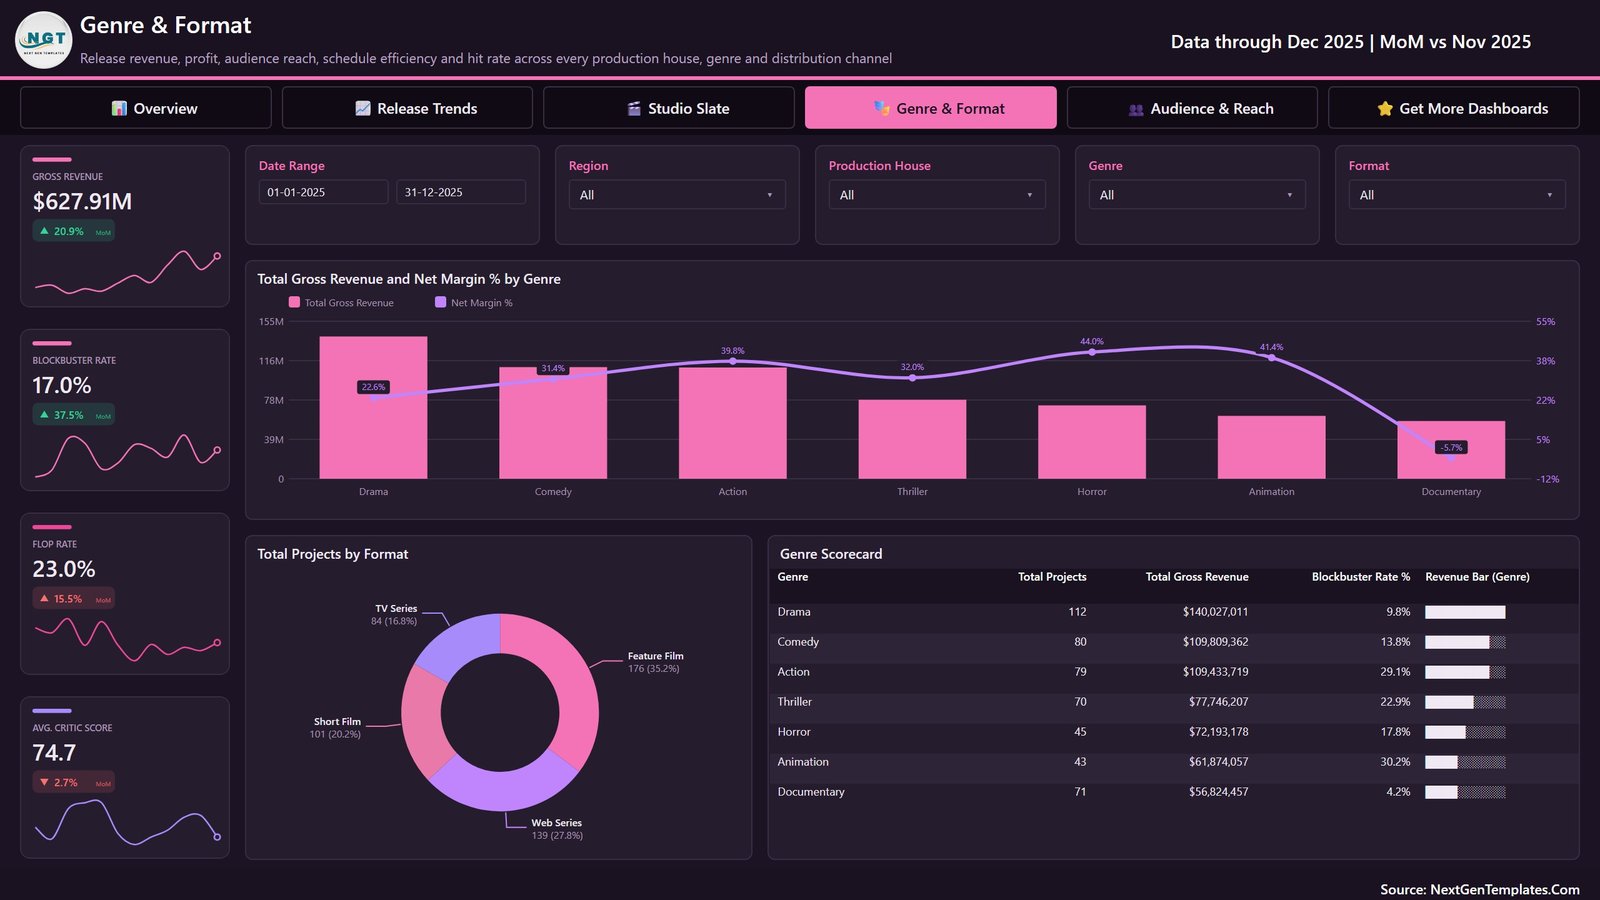Click Revenue Bar (Genre) column header
Screen dimensions: 1600x900
tap(1477, 577)
